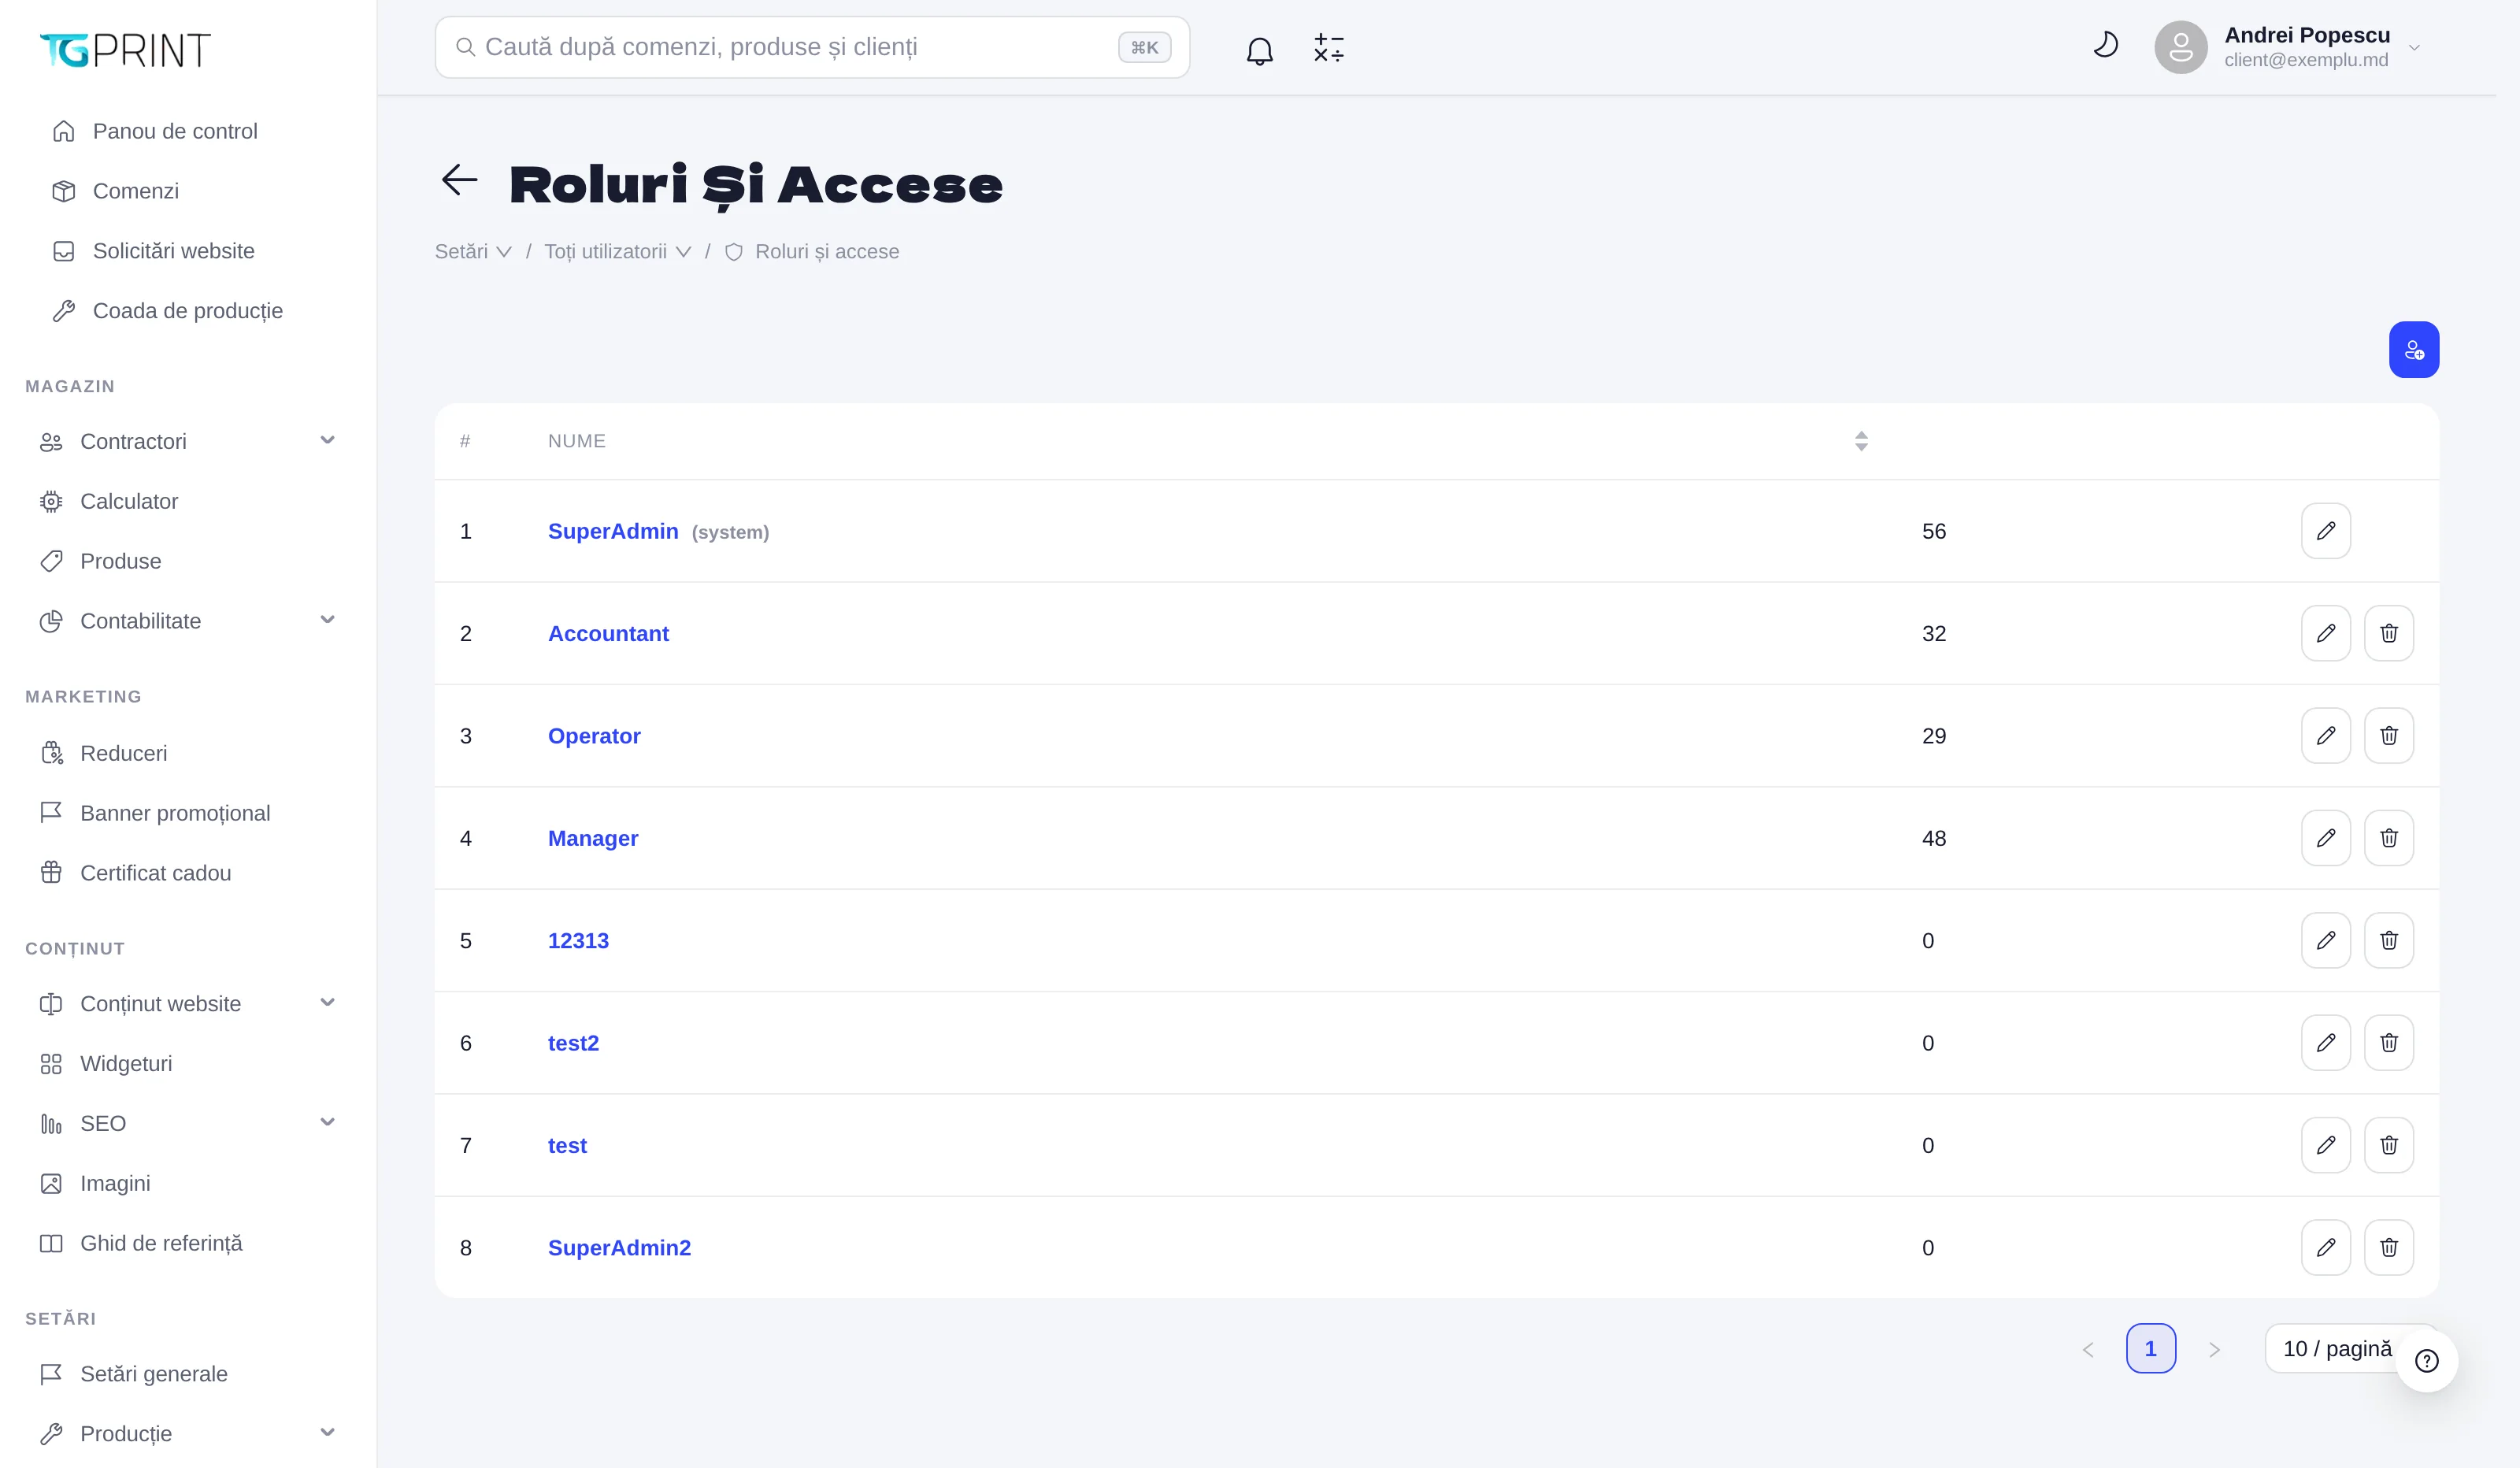Edit the Accountant role
Screen dimensions: 2520x1468
[x=2325, y=633]
